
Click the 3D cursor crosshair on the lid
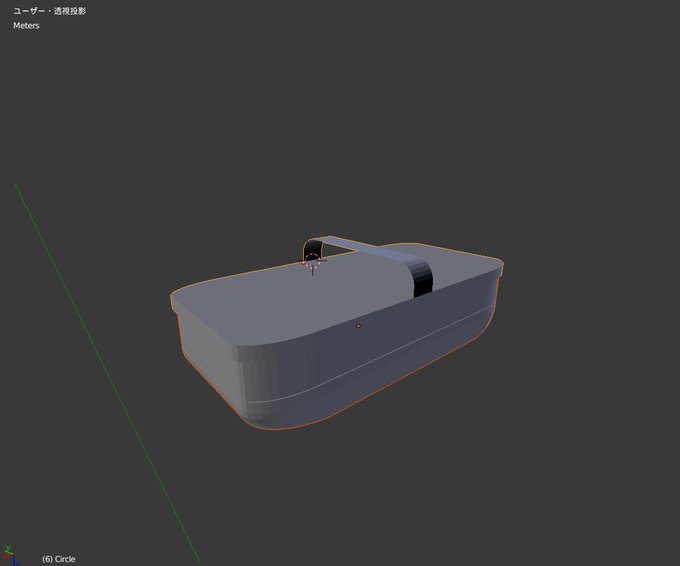point(312,262)
